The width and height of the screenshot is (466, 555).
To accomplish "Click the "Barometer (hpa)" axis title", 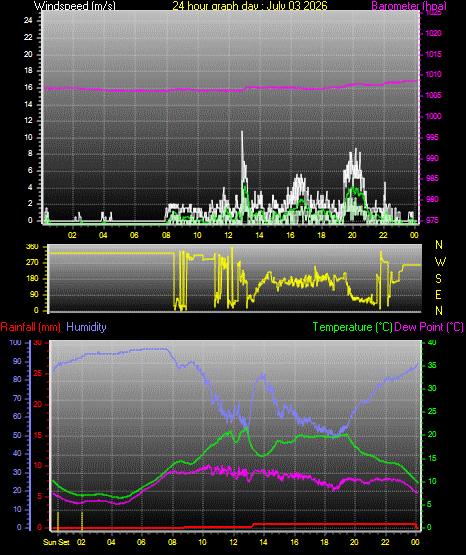I will click(x=409, y=6).
